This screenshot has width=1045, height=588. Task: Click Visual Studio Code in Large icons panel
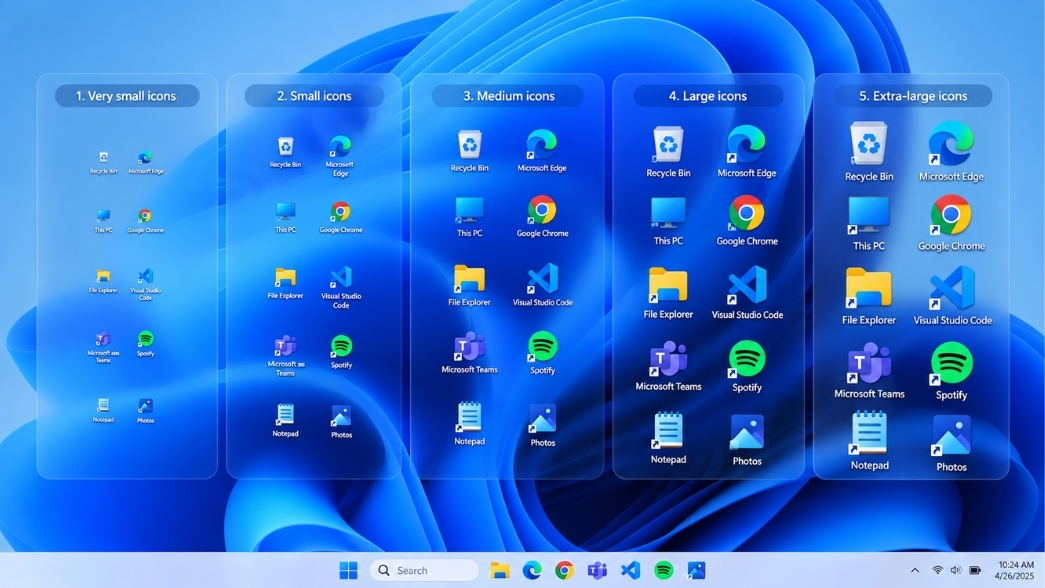tap(747, 293)
